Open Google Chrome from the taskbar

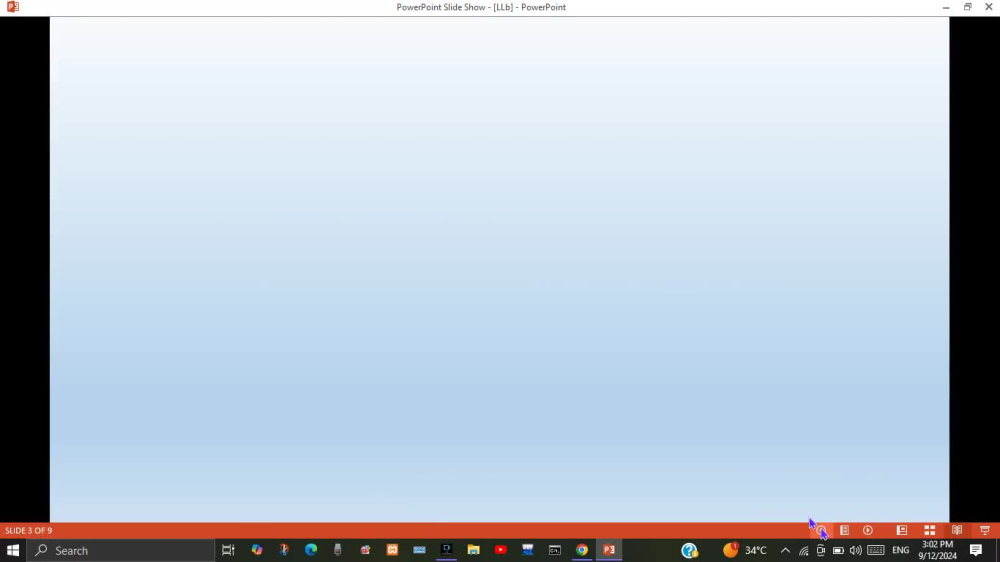[582, 550]
